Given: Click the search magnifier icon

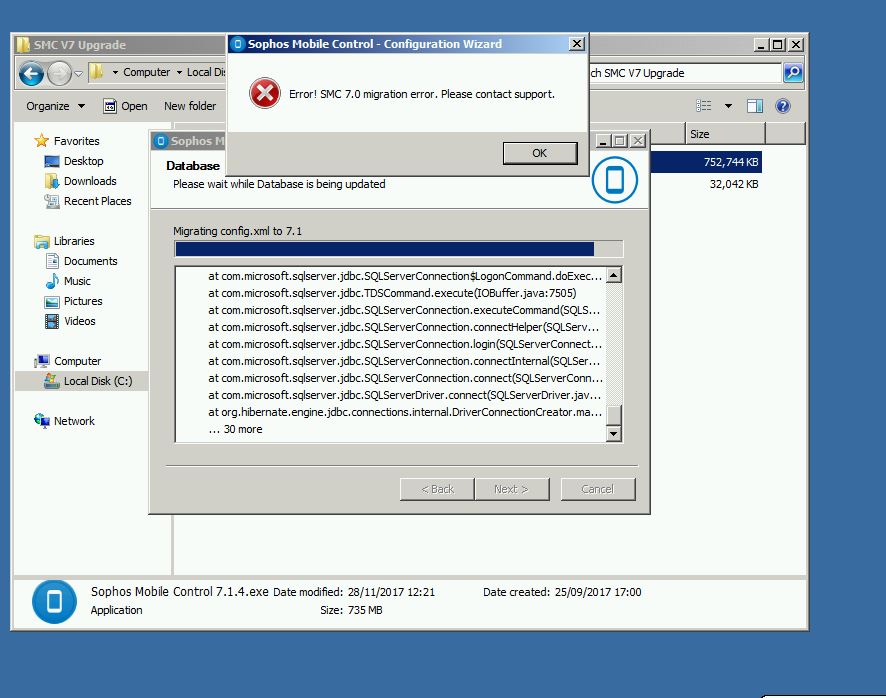Looking at the screenshot, I should (793, 72).
